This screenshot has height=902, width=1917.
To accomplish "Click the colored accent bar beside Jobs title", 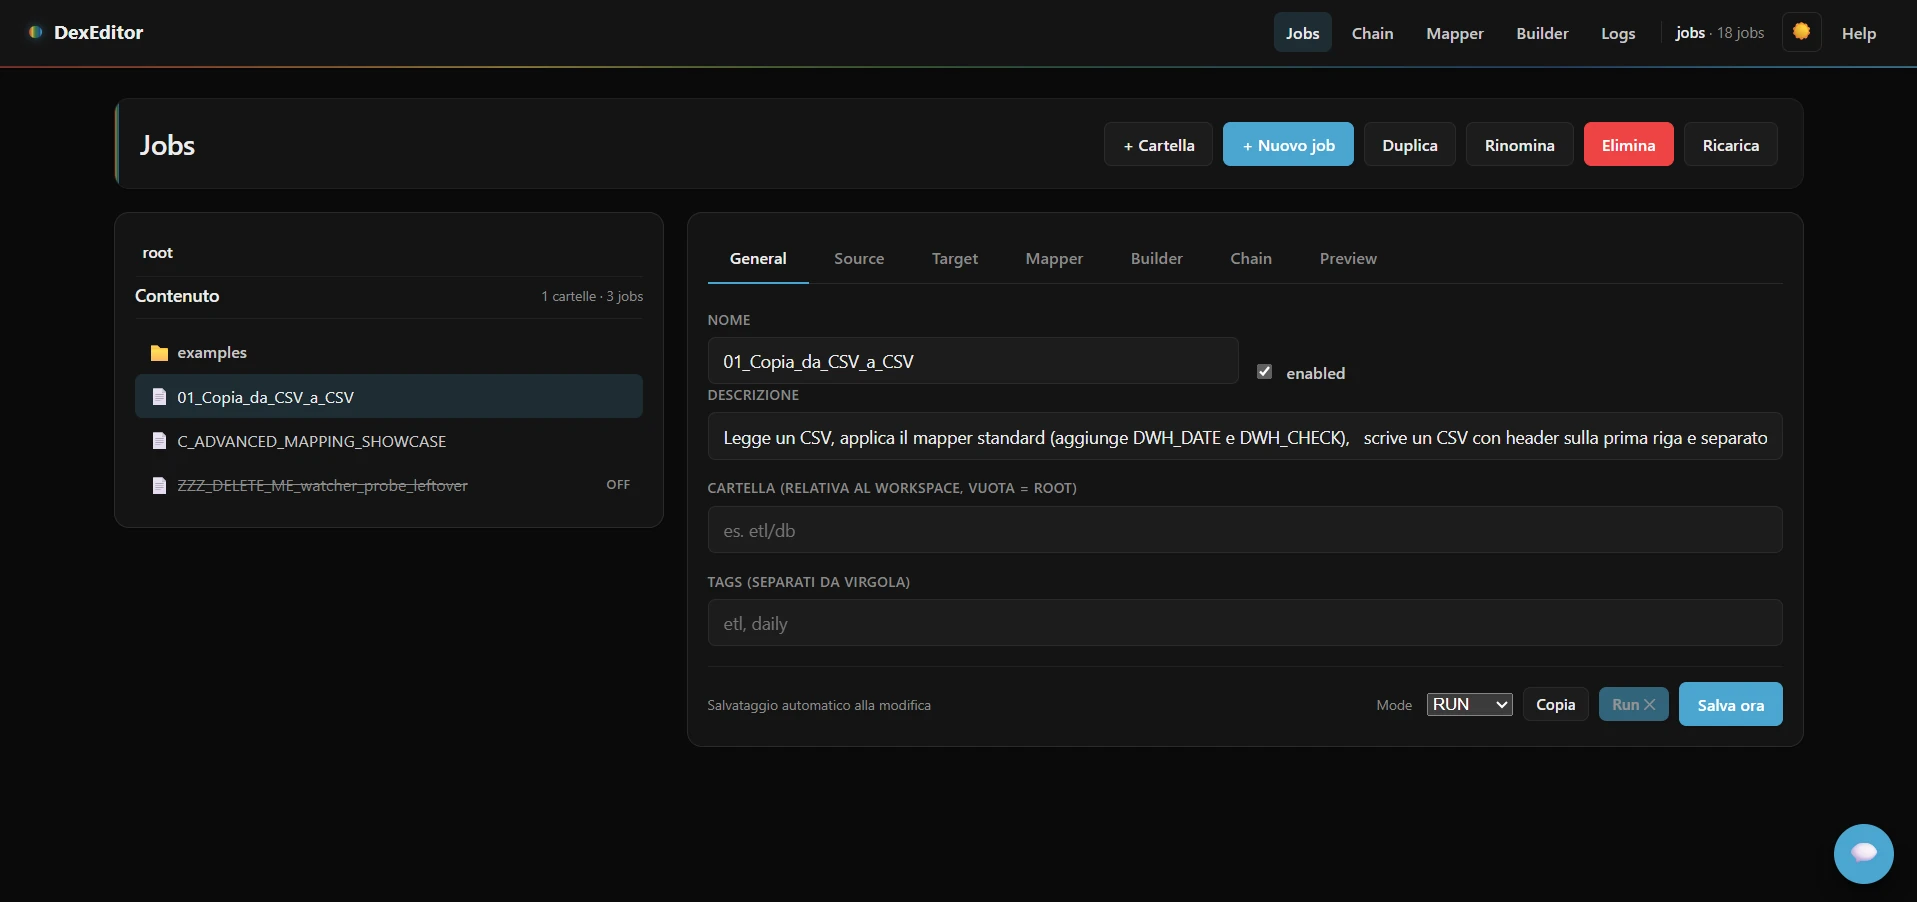I will pyautogui.click(x=117, y=144).
